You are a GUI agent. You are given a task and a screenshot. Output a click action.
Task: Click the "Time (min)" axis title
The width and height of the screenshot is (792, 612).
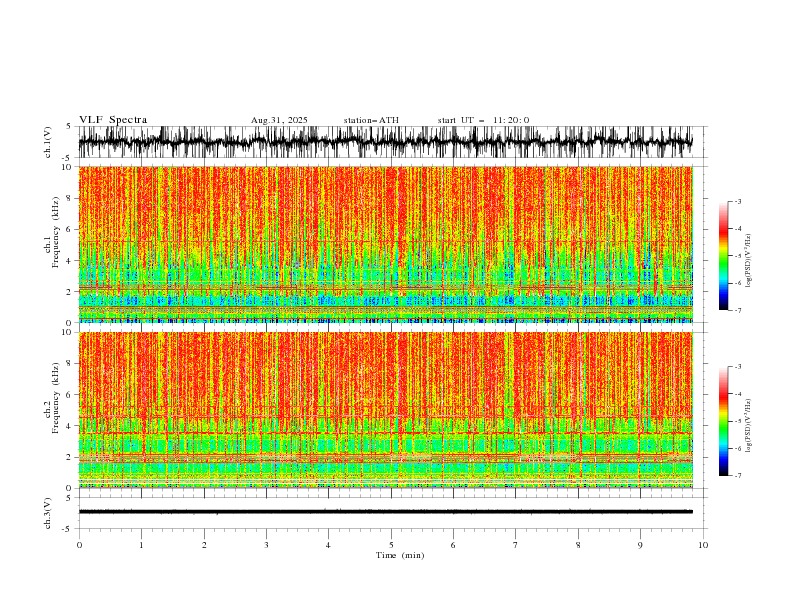400,555
